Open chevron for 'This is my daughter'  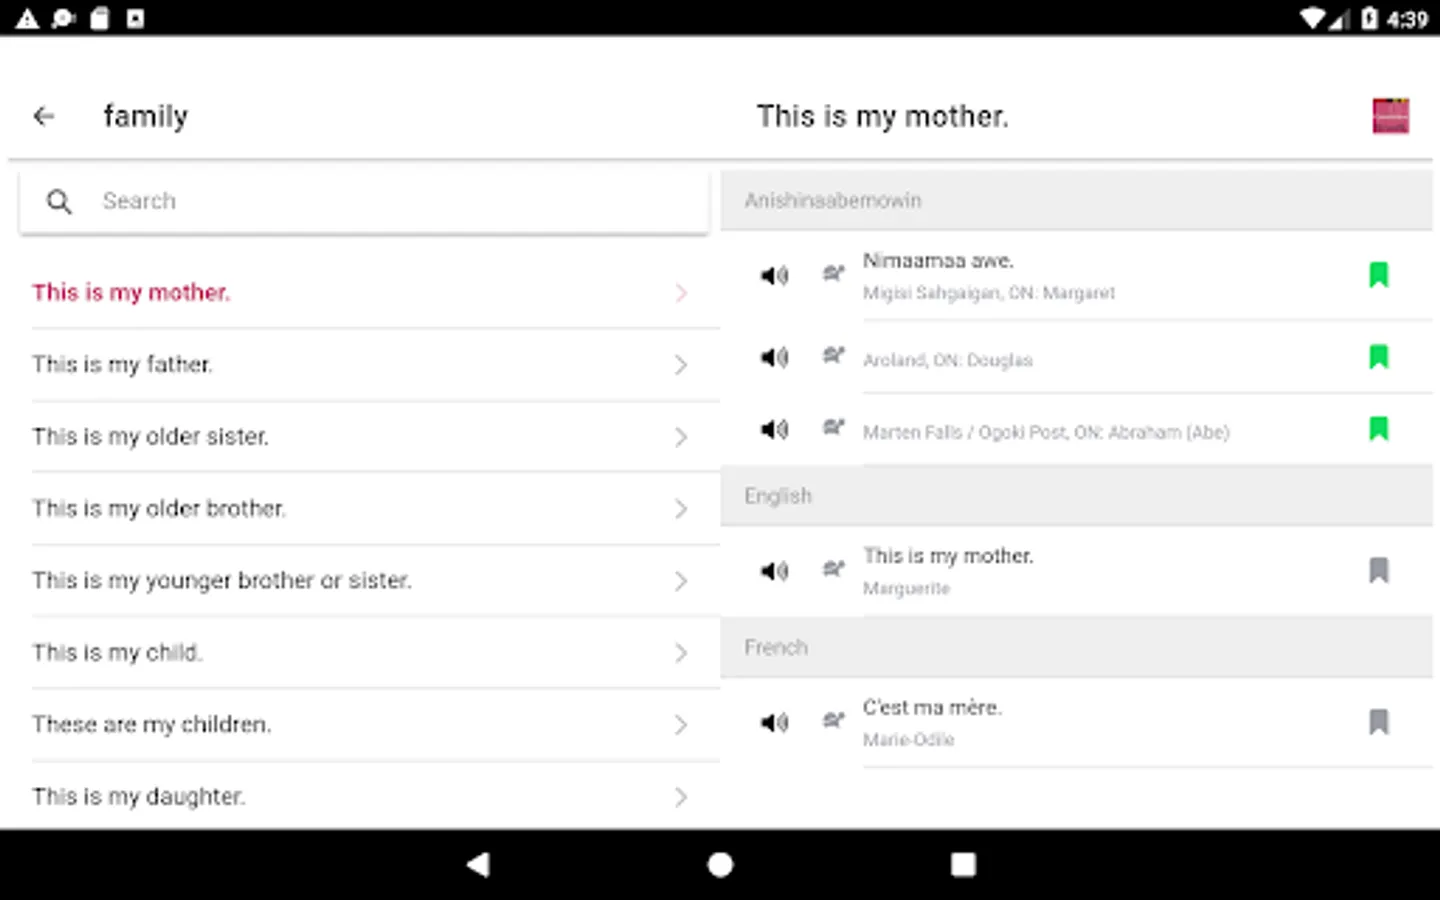681,797
